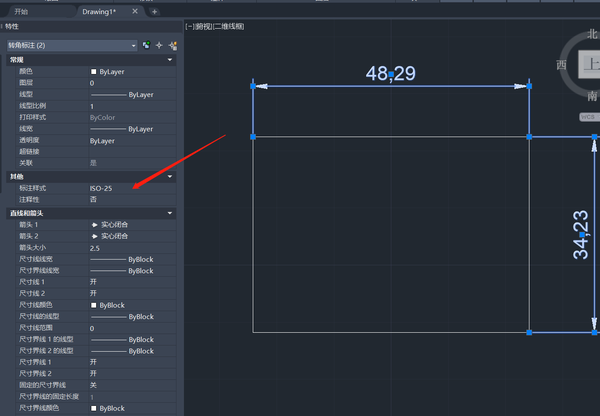This screenshot has width=600, height=416.
Task: Open the 二维线框 visual style menu
Action: click(x=228, y=26)
